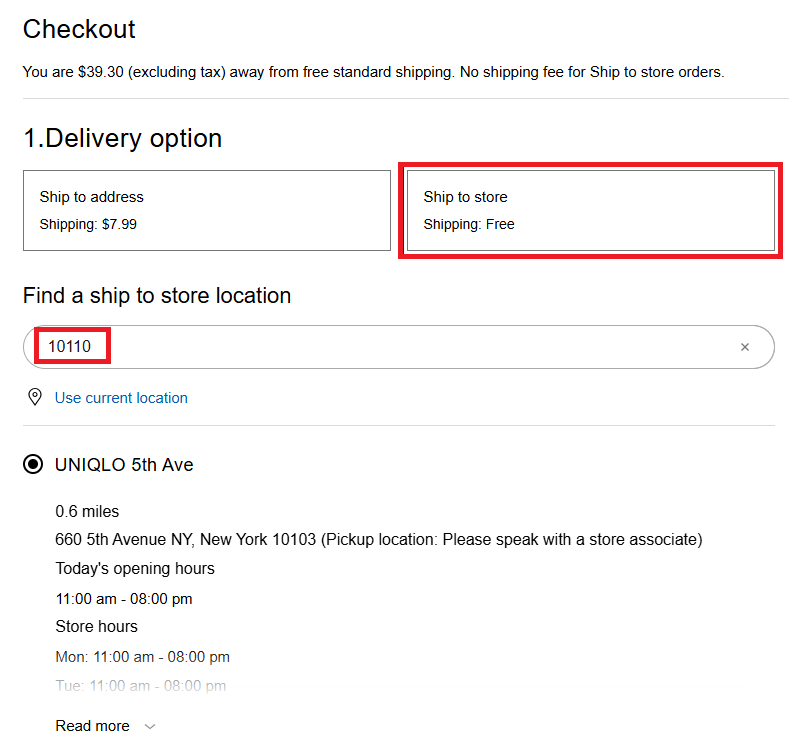This screenshot has width=797, height=737.
Task: Click the Store hours label
Action: 96,626
